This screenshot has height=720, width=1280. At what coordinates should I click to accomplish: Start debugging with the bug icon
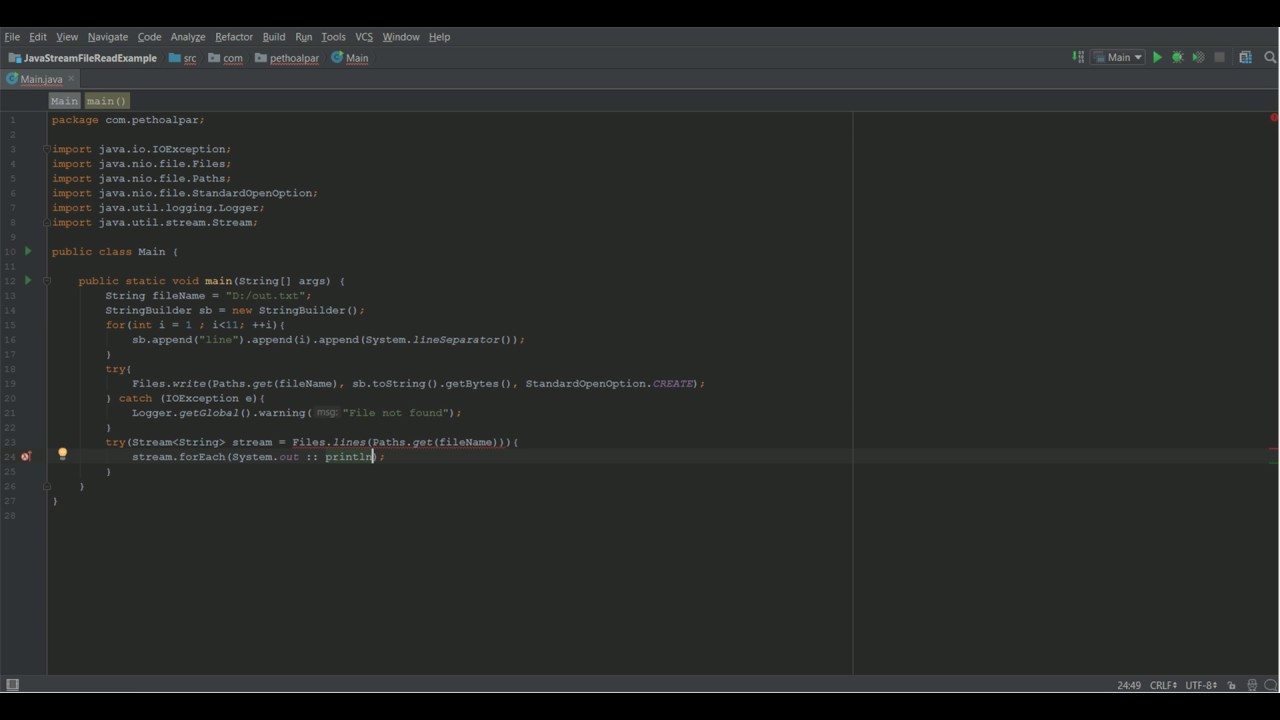pyautogui.click(x=1178, y=58)
